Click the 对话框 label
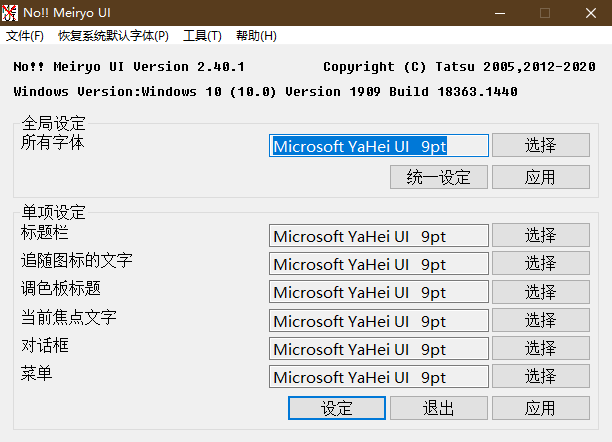This screenshot has height=442, width=612. 44,346
